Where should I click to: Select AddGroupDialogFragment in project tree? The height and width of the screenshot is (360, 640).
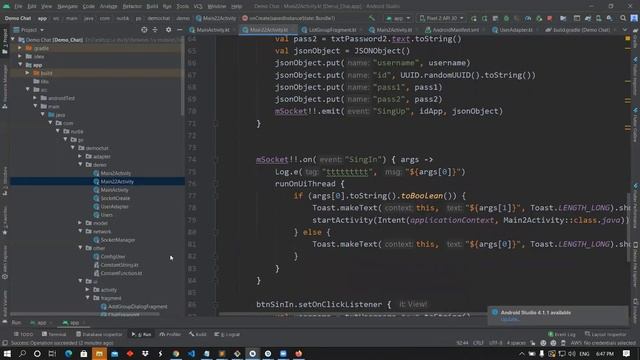click(x=138, y=306)
